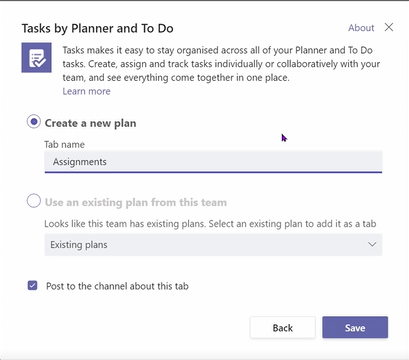
Task: Select the Create a new plan radio button
Action: [x=34, y=122]
